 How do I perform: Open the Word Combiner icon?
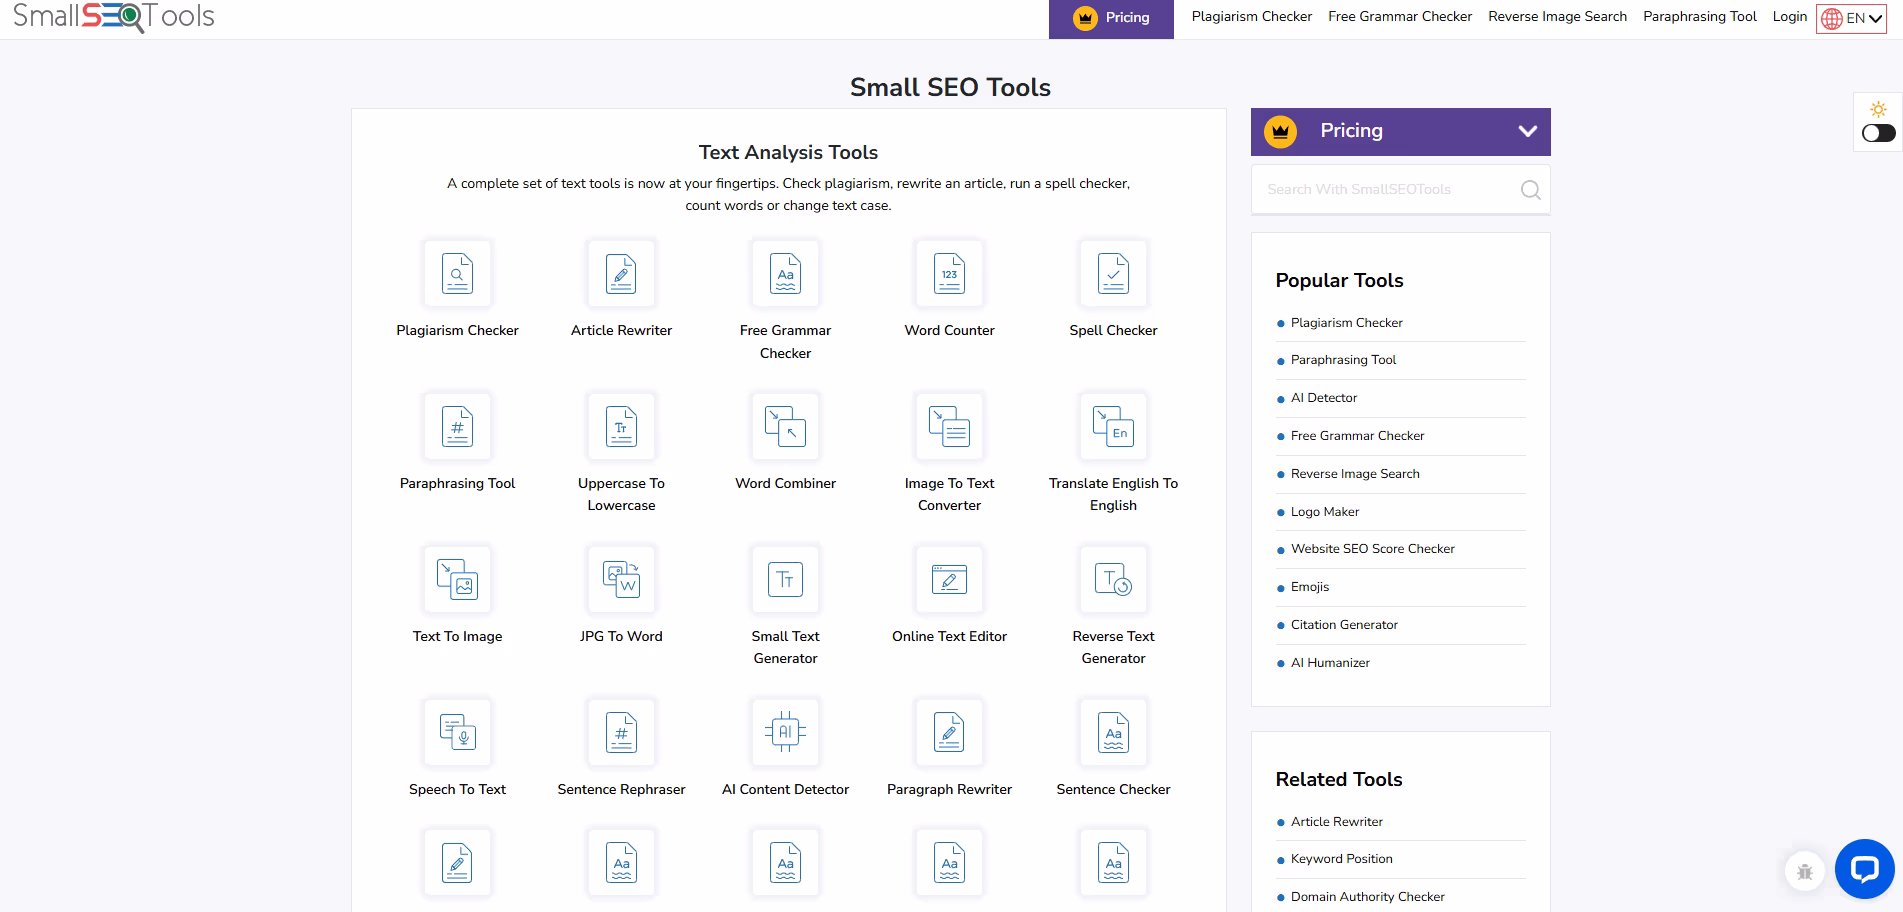pyautogui.click(x=785, y=427)
